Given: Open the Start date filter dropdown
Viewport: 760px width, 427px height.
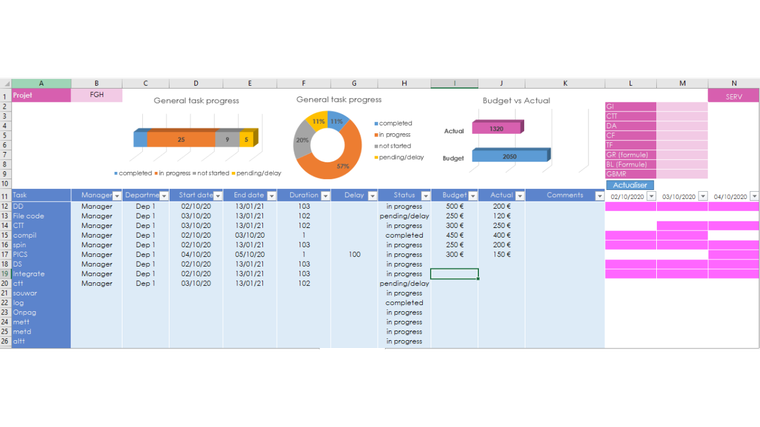Looking at the screenshot, I should pyautogui.click(x=216, y=196).
